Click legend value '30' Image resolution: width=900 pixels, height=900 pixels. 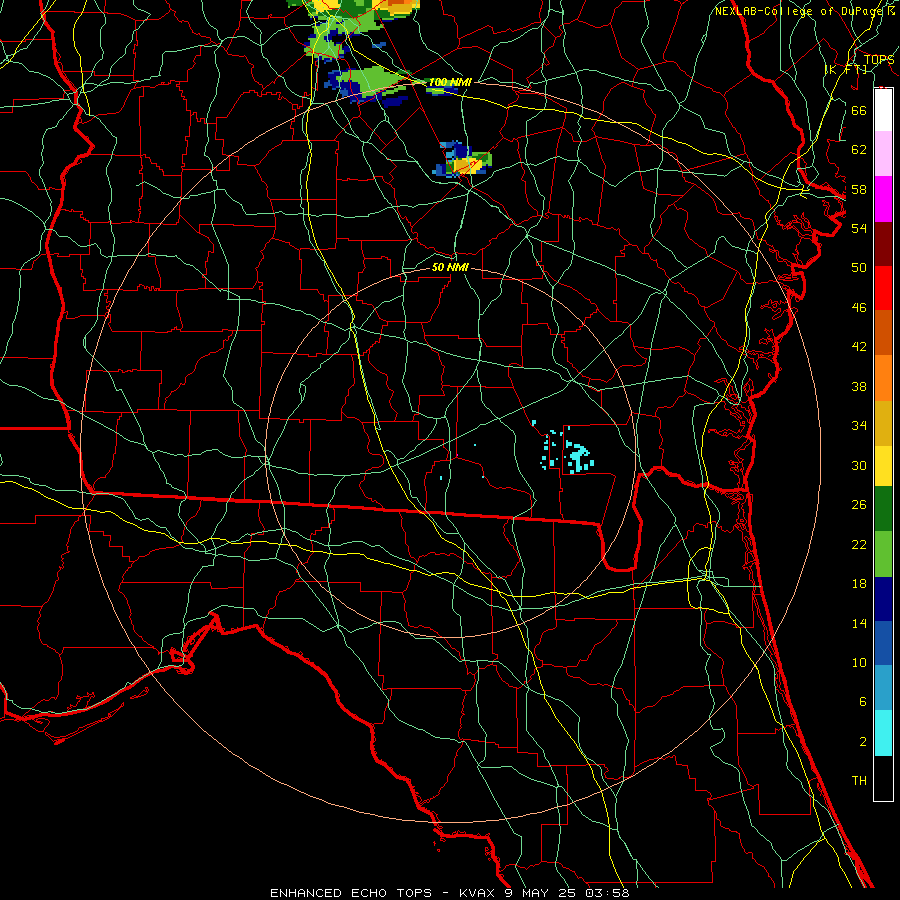coord(859,465)
